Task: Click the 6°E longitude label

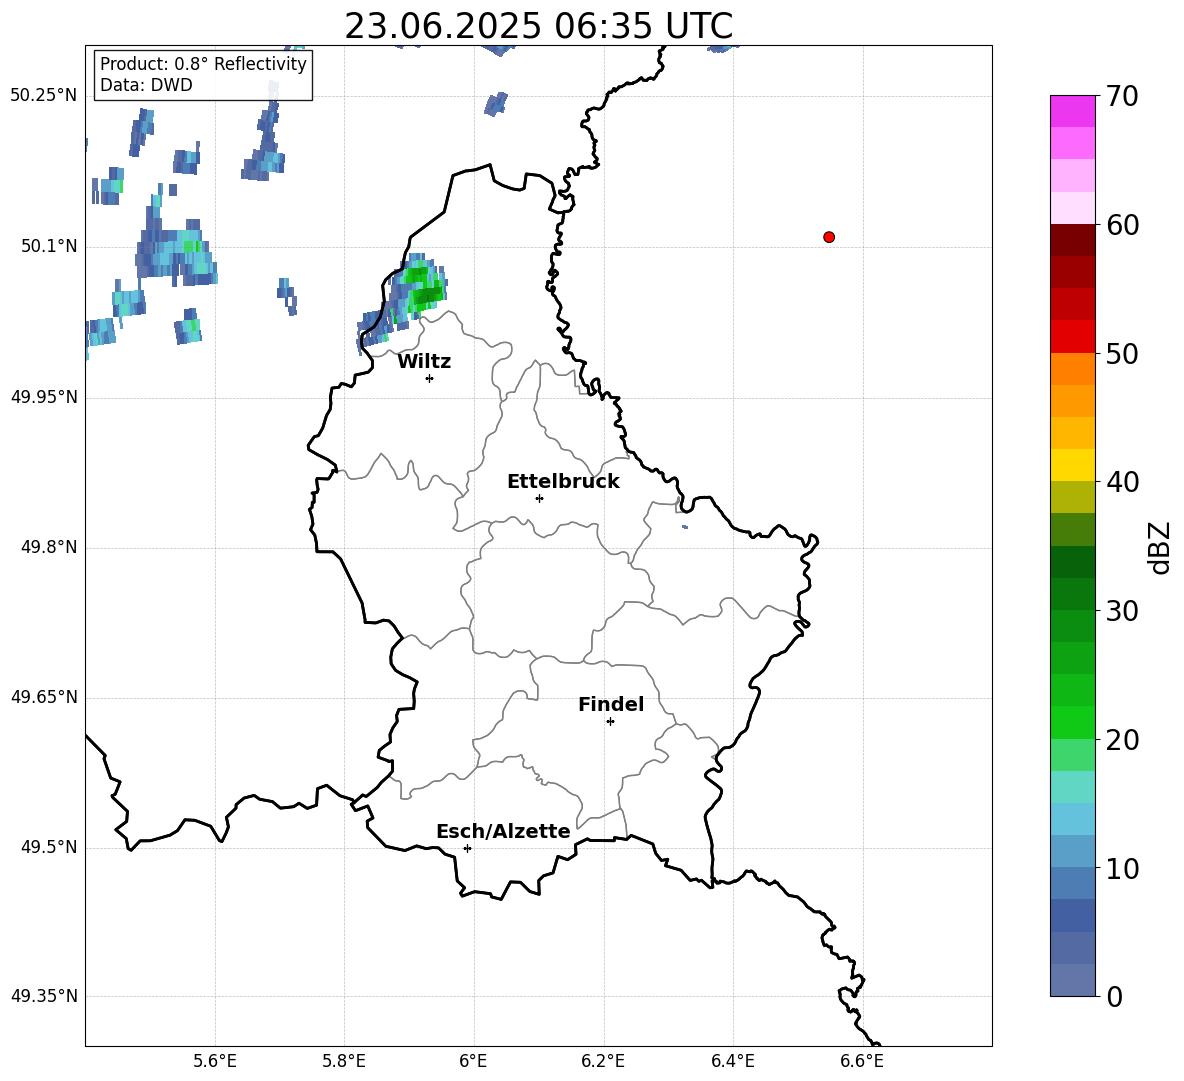Action: 473,1061
